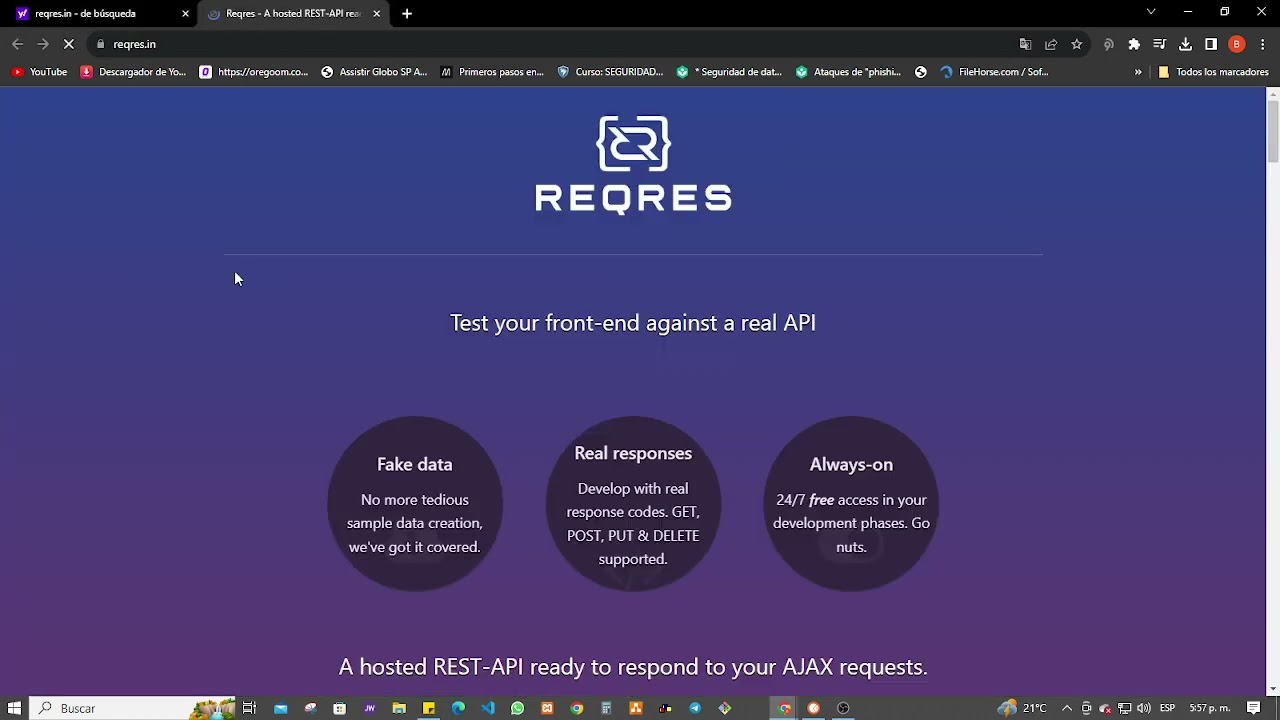1280x720 pixels.
Task: Click the 'Always-on' circle heading
Action: click(x=851, y=464)
